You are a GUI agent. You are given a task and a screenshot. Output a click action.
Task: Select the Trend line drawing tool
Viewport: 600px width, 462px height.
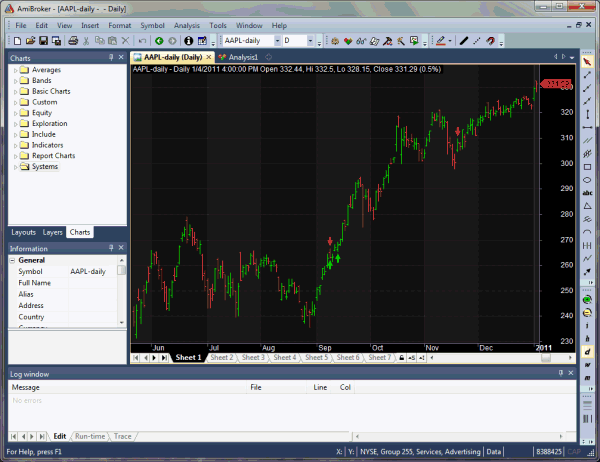coord(587,75)
